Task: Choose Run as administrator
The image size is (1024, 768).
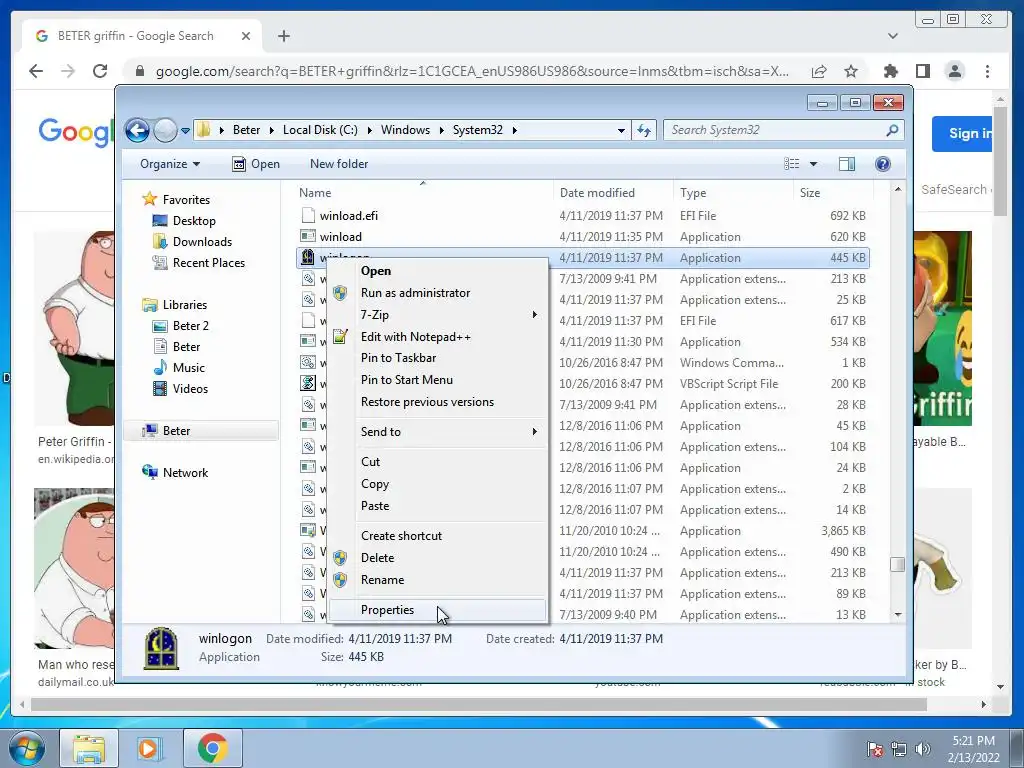Action: point(415,293)
